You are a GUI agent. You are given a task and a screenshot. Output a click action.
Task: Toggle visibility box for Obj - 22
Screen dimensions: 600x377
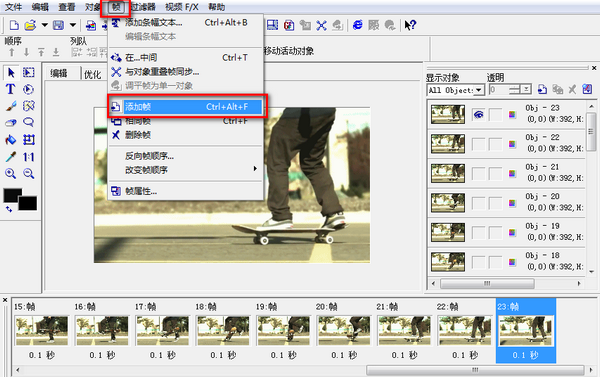click(478, 144)
